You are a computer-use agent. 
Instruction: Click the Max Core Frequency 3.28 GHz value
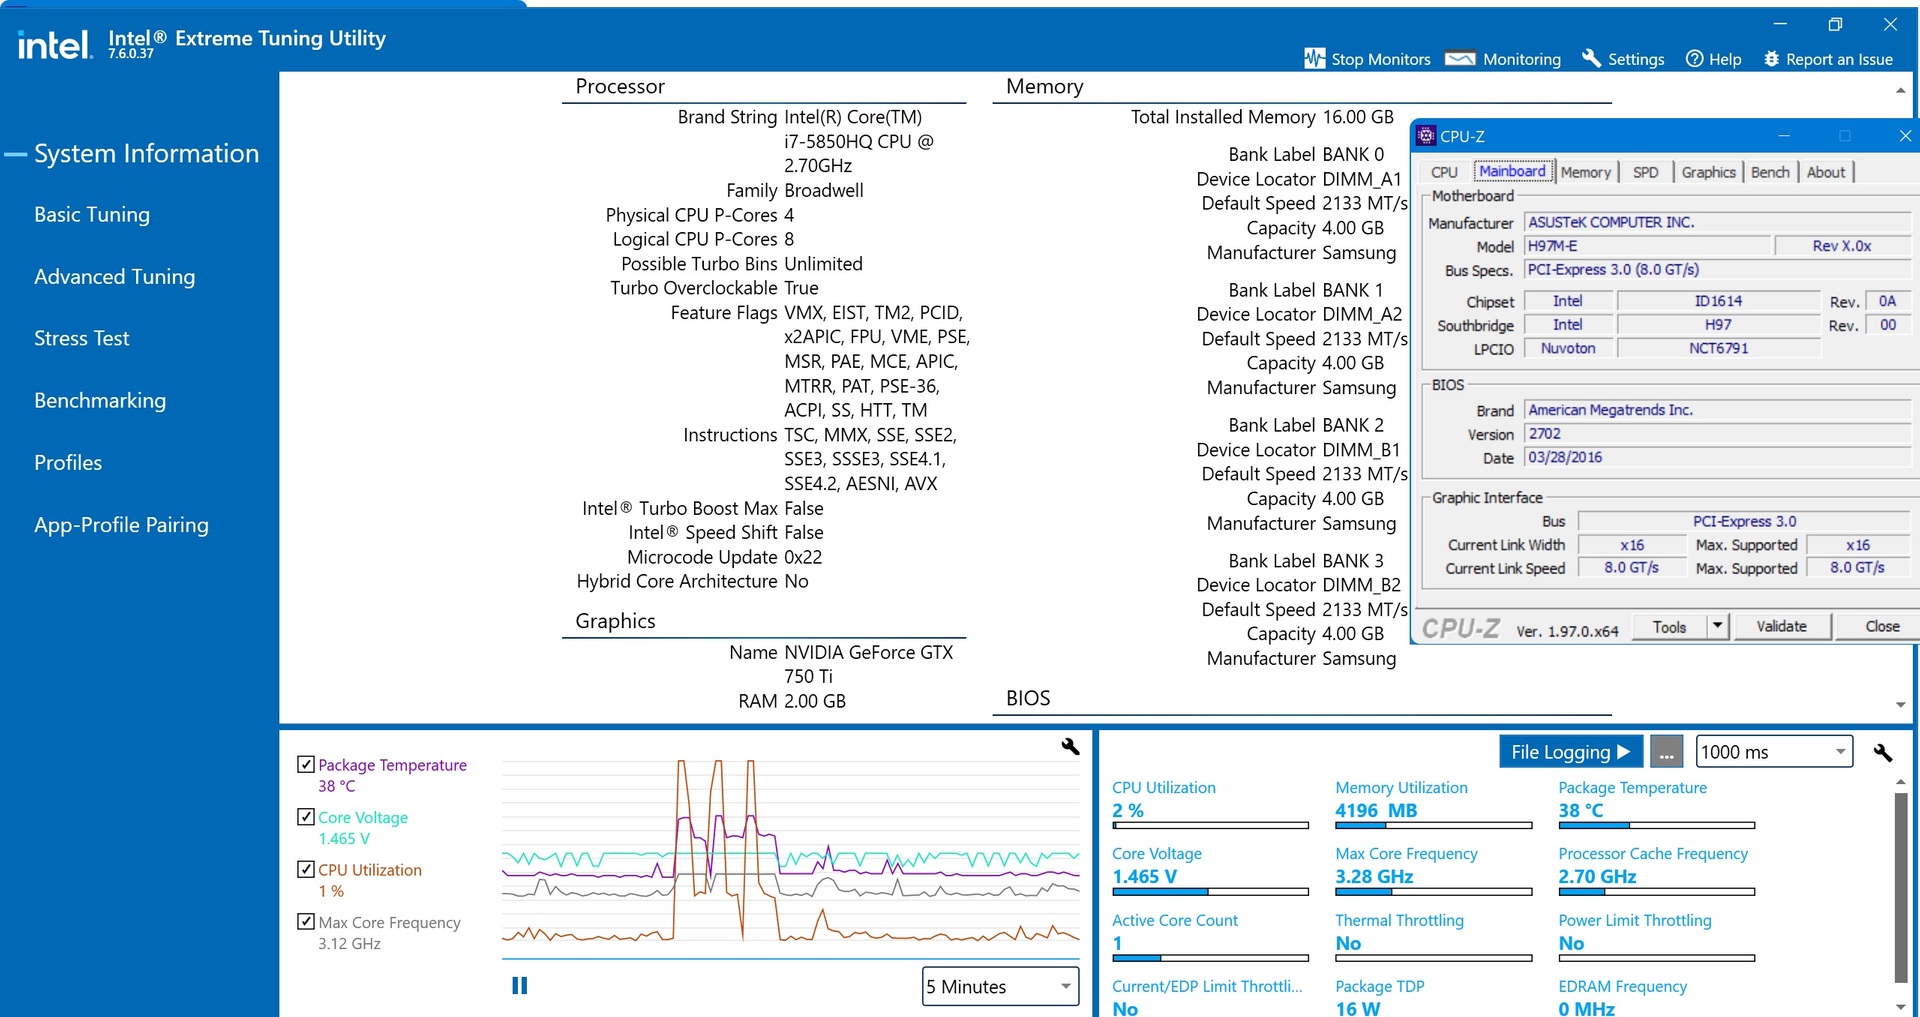coord(1374,876)
